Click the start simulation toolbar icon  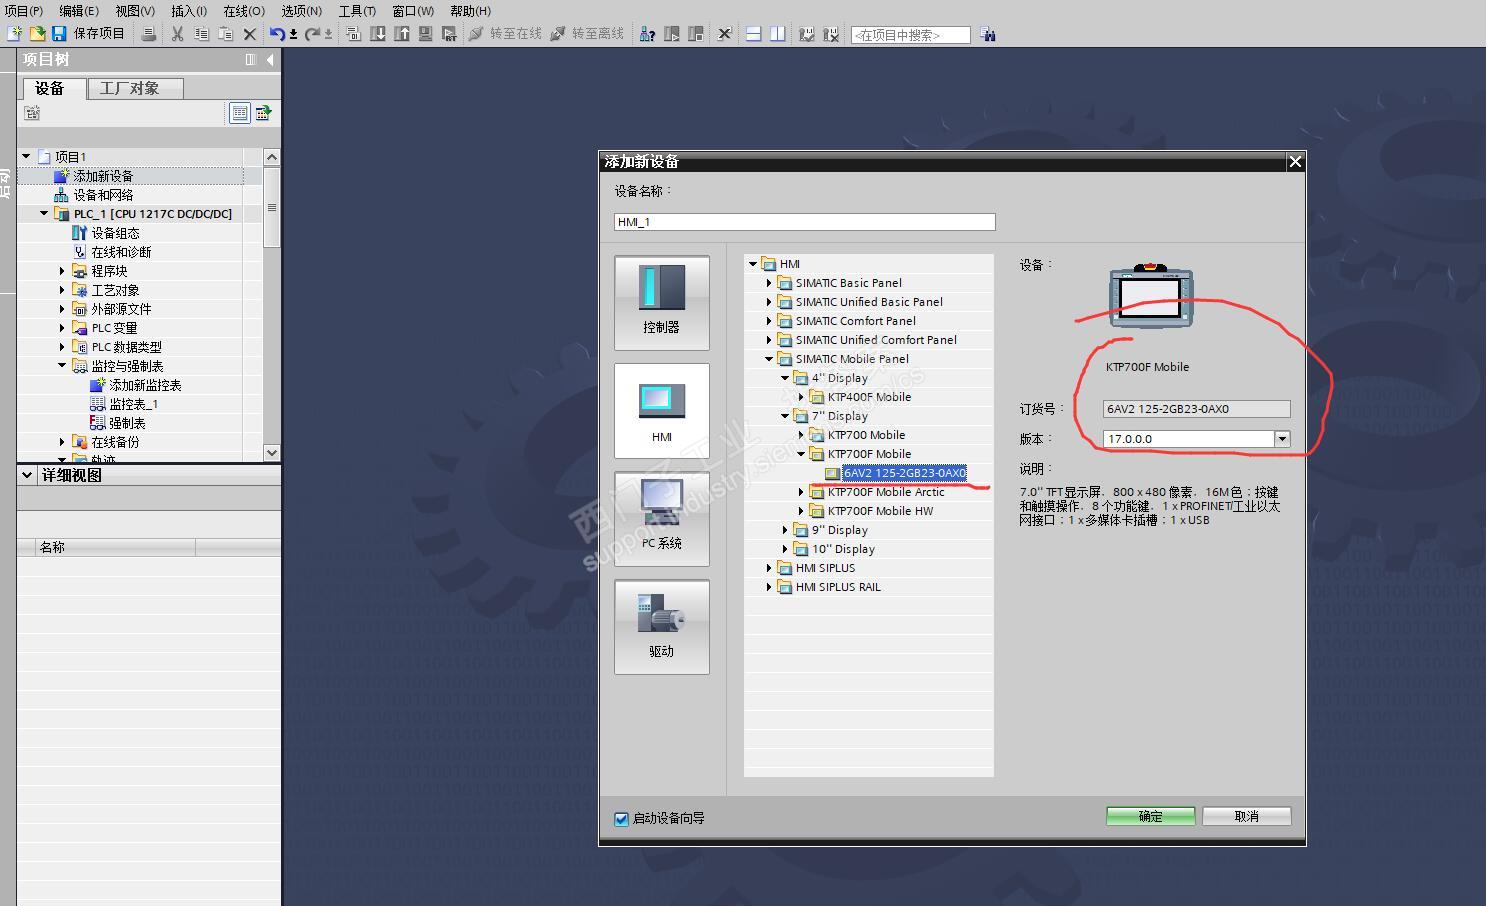(425, 34)
